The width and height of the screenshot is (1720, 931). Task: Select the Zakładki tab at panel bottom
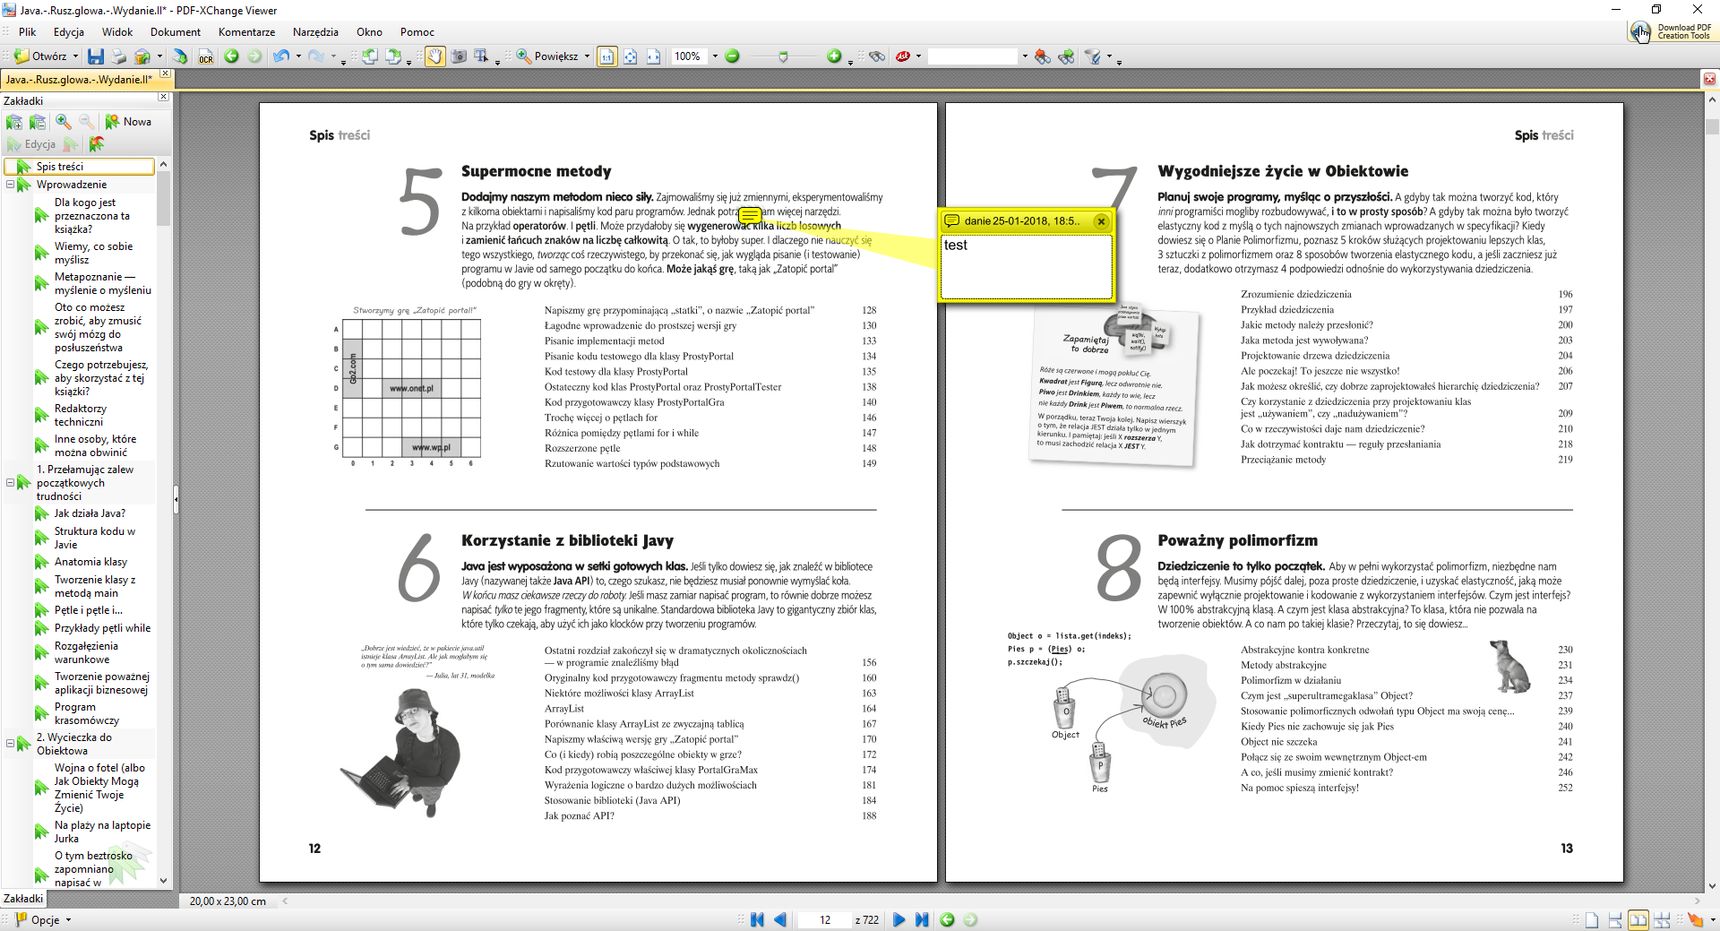point(23,899)
